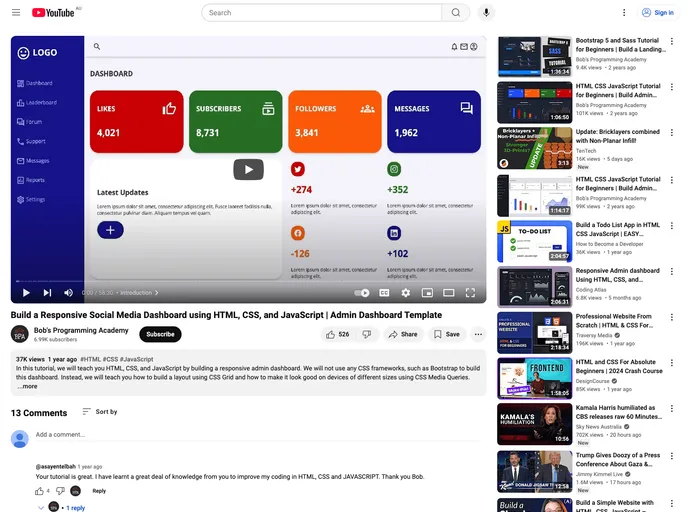688x512 pixels.
Task: Skip to the next video
Action: tap(47, 293)
